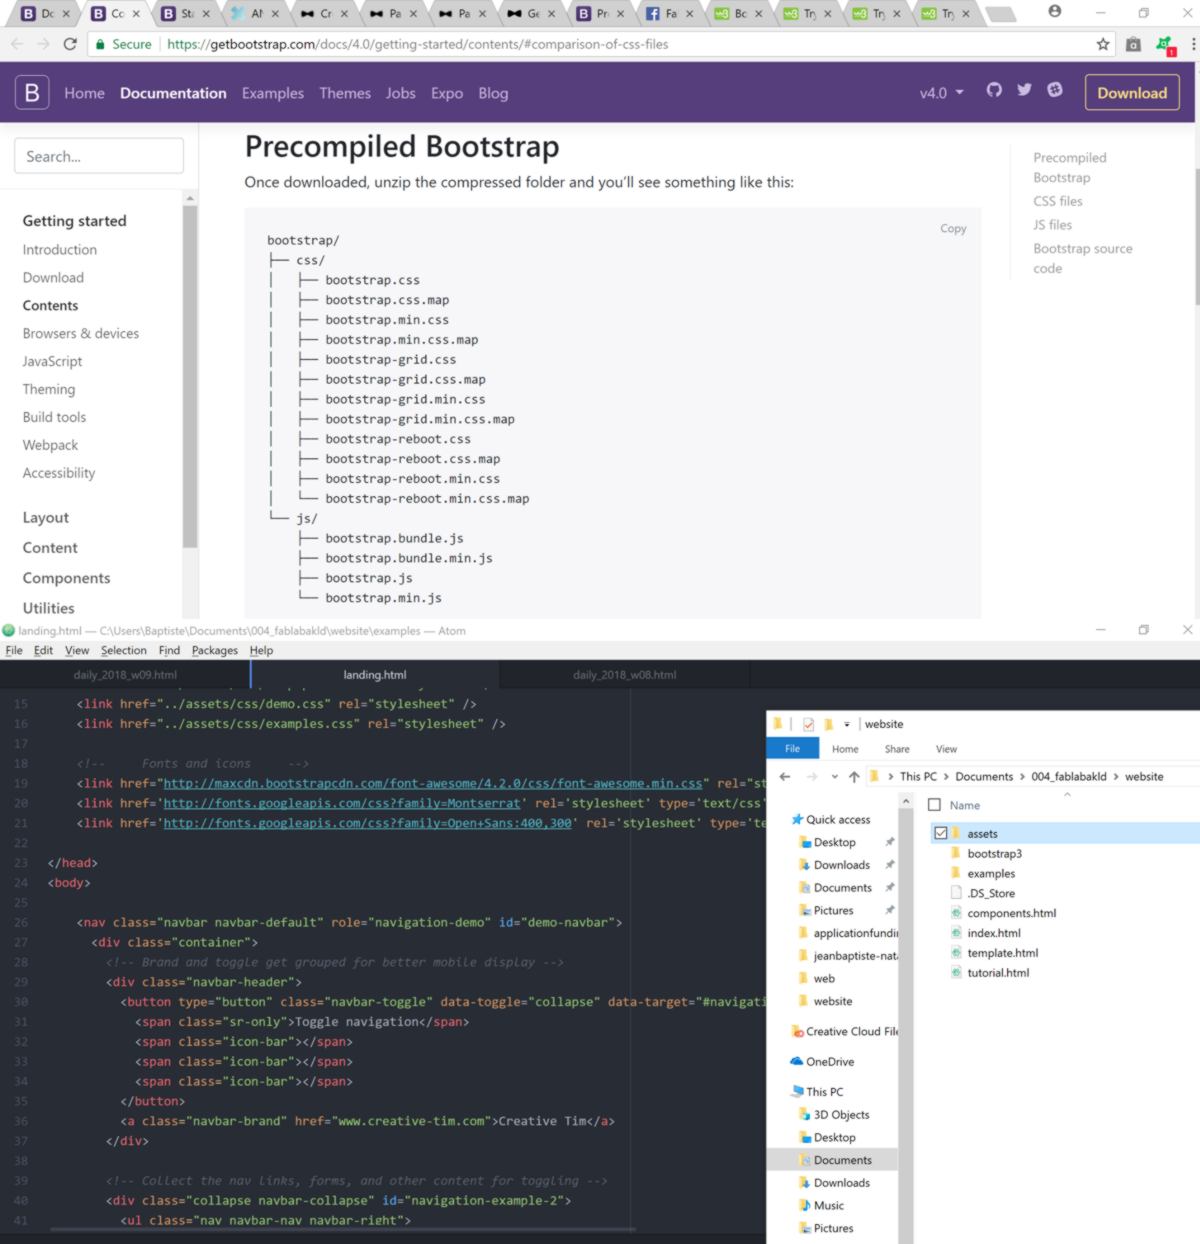The height and width of the screenshot is (1244, 1200).
Task: Jump to CSS files section in sidebar
Action: (1058, 201)
